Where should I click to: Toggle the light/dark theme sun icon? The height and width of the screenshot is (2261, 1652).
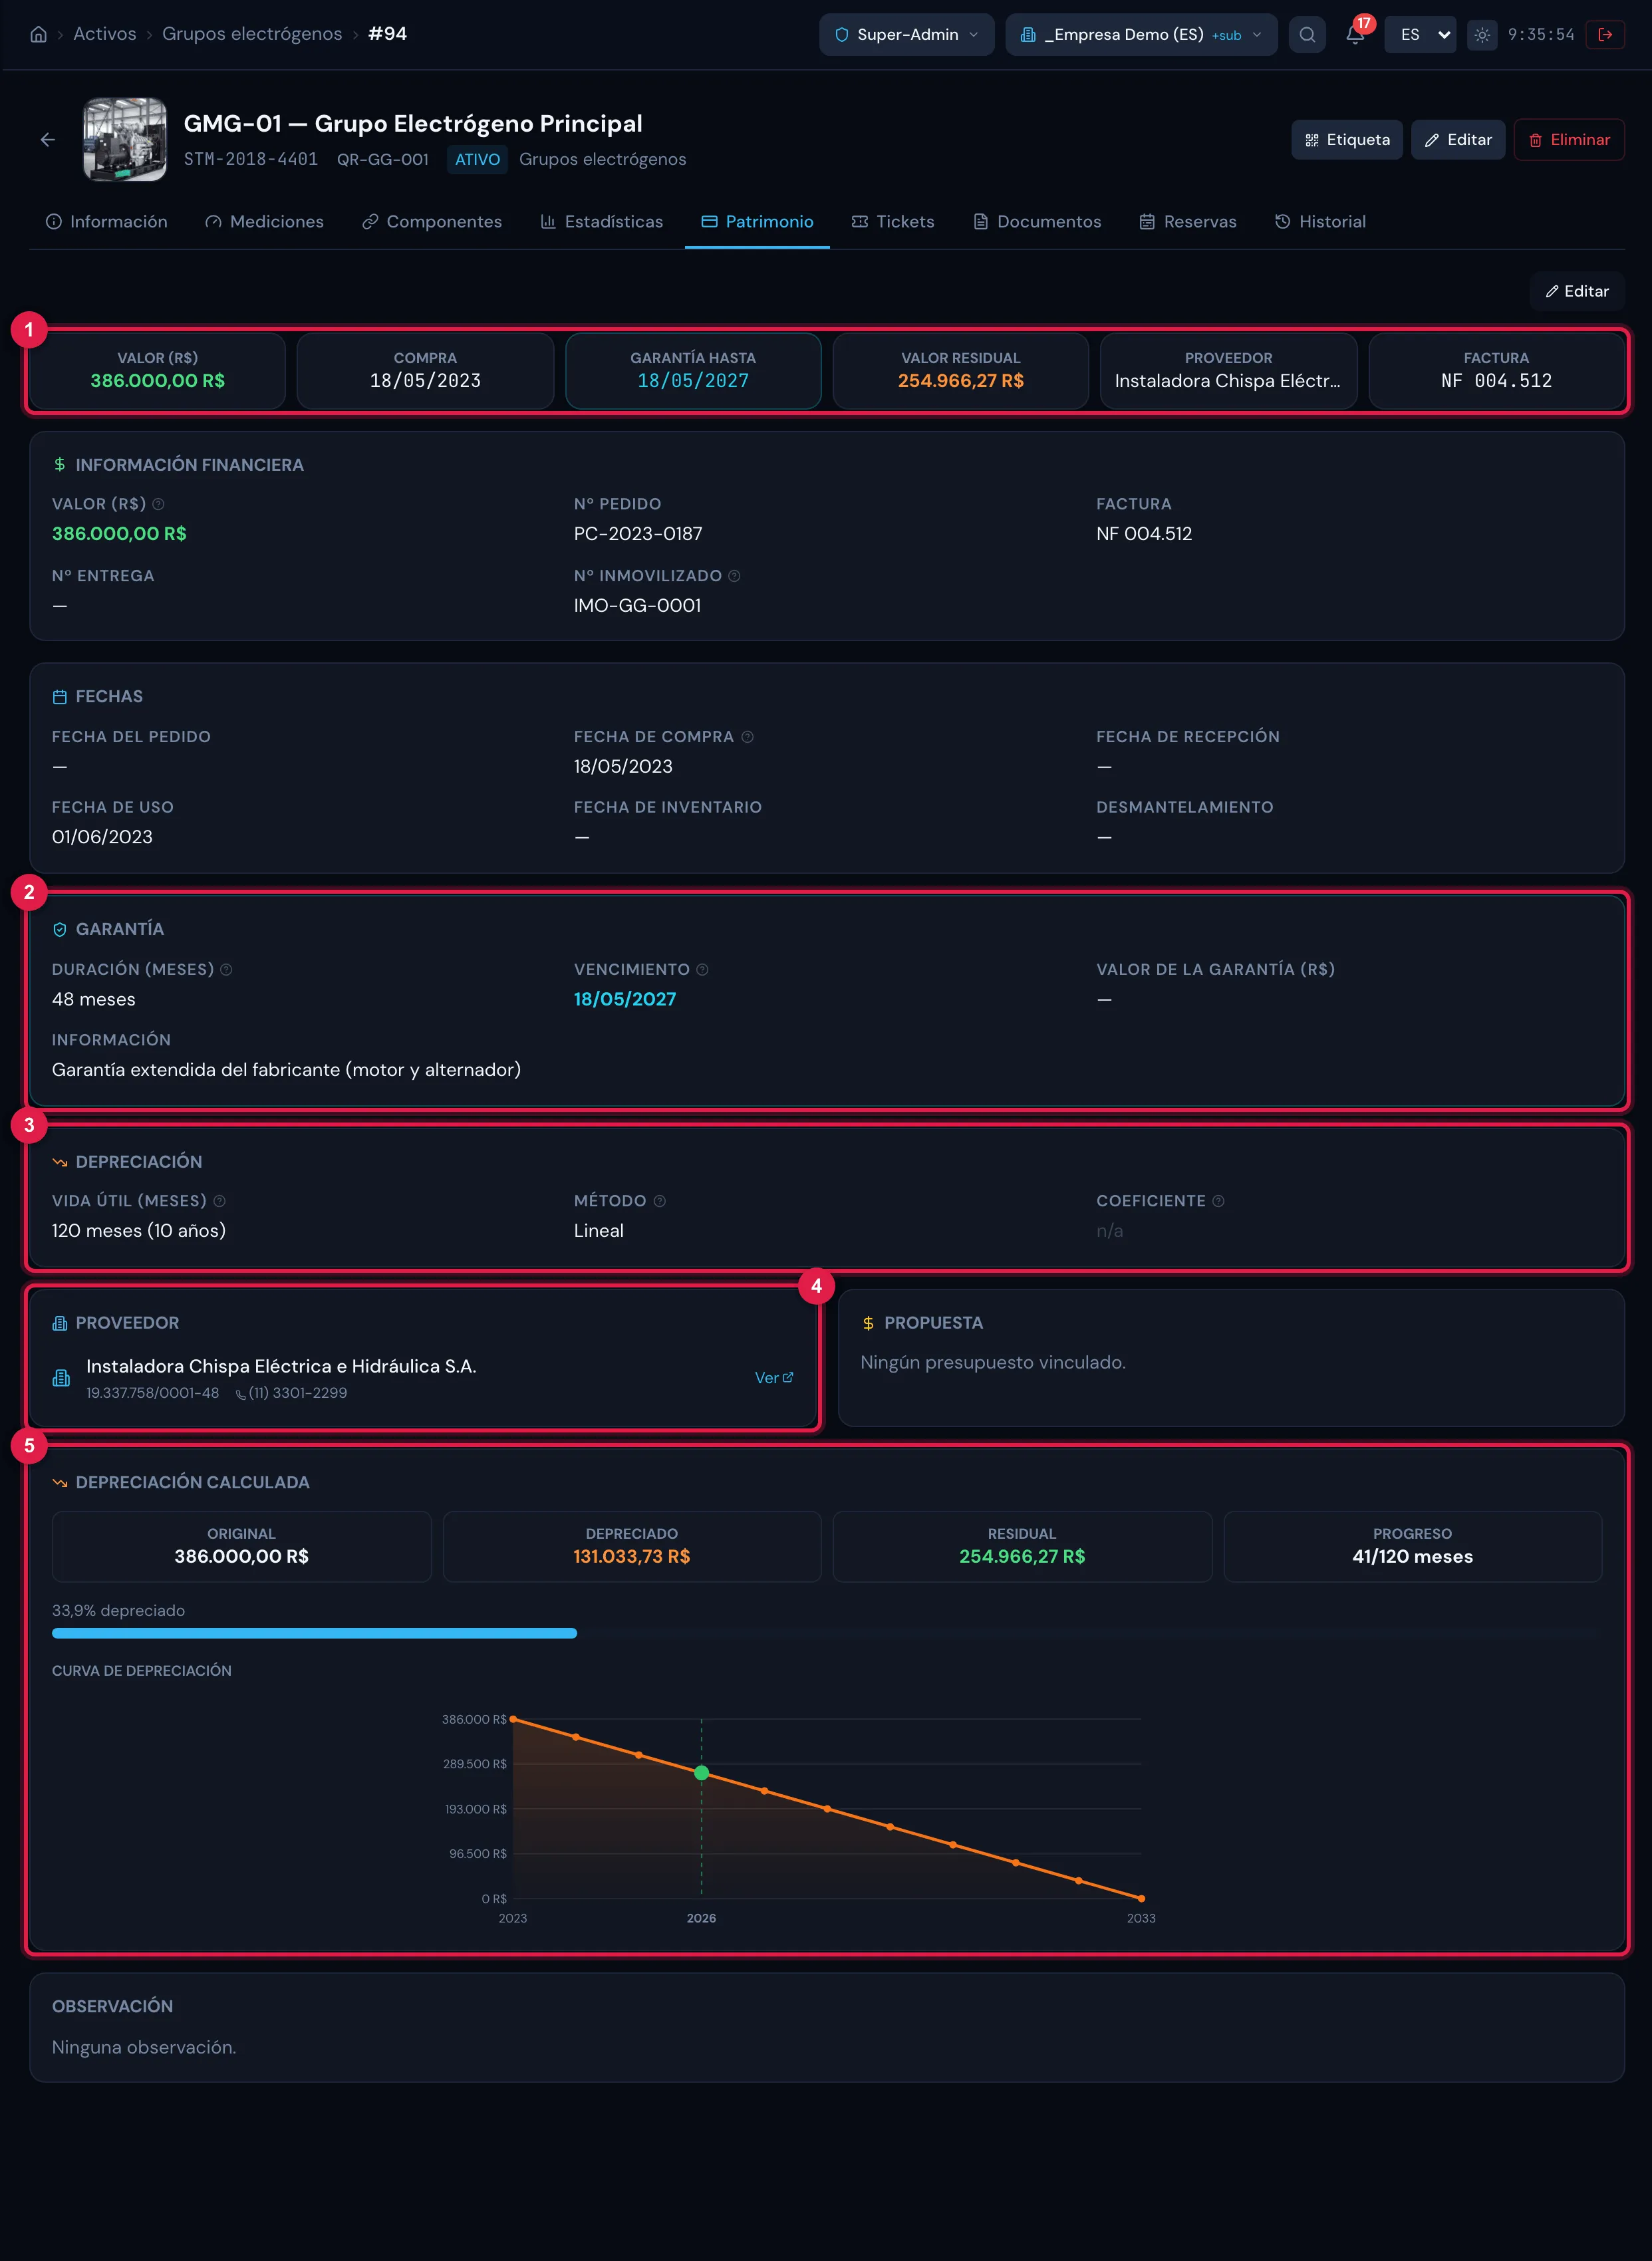pyautogui.click(x=1482, y=34)
